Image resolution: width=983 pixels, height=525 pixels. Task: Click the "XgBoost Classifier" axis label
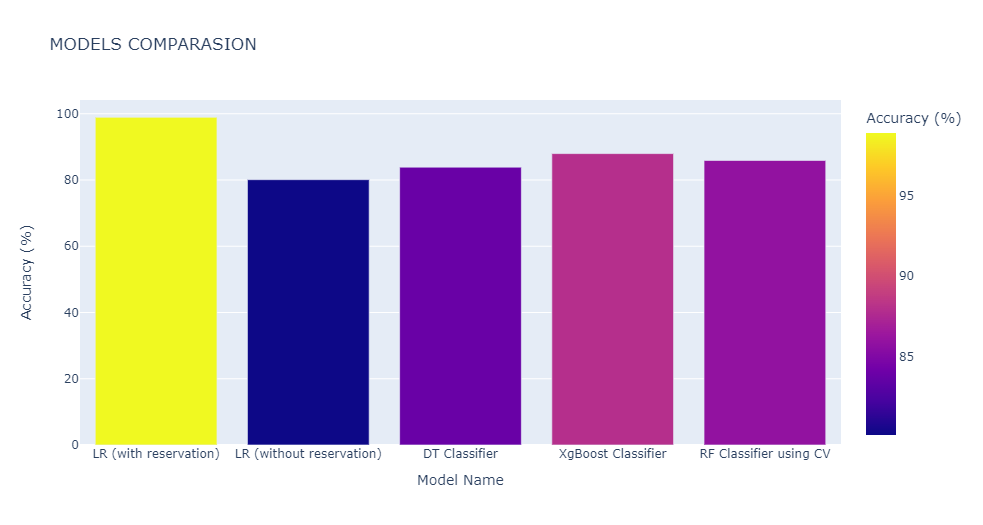coord(612,454)
